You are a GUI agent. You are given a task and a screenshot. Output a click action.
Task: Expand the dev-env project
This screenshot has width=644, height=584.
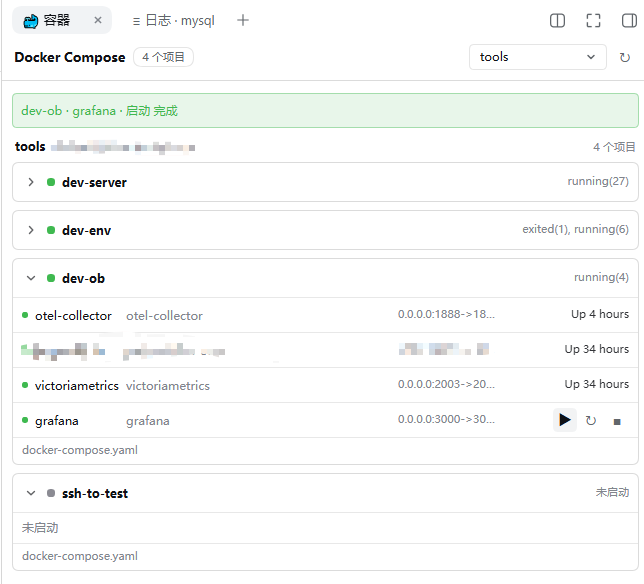tap(31, 230)
